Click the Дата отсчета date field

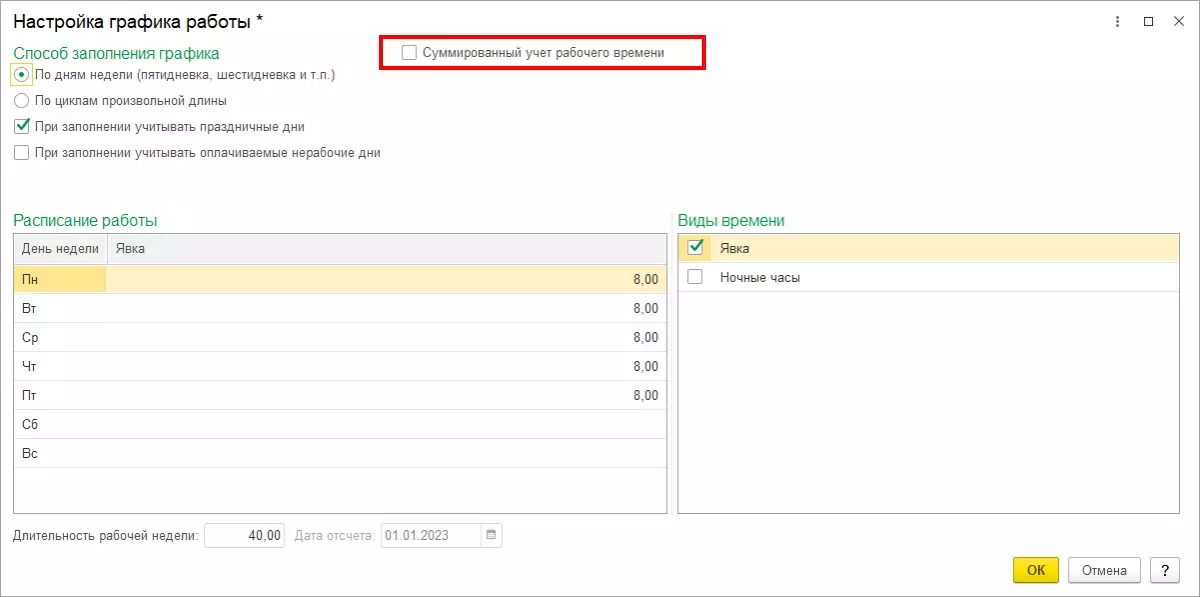pos(430,535)
